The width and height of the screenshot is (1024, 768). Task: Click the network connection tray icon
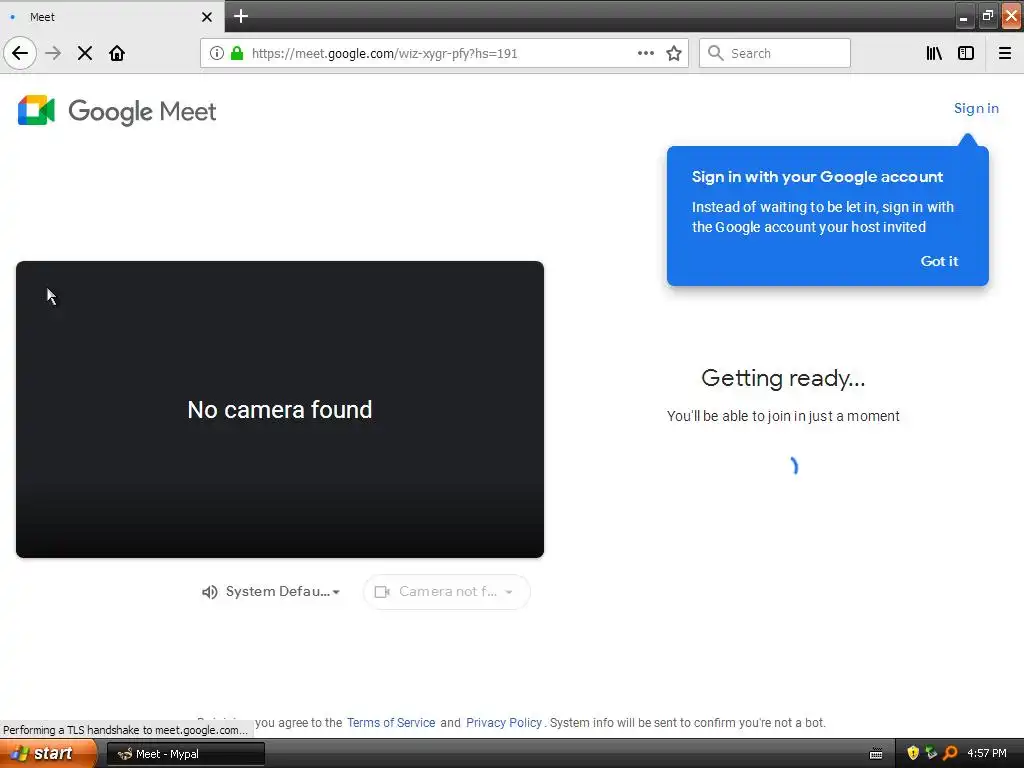(x=931, y=754)
